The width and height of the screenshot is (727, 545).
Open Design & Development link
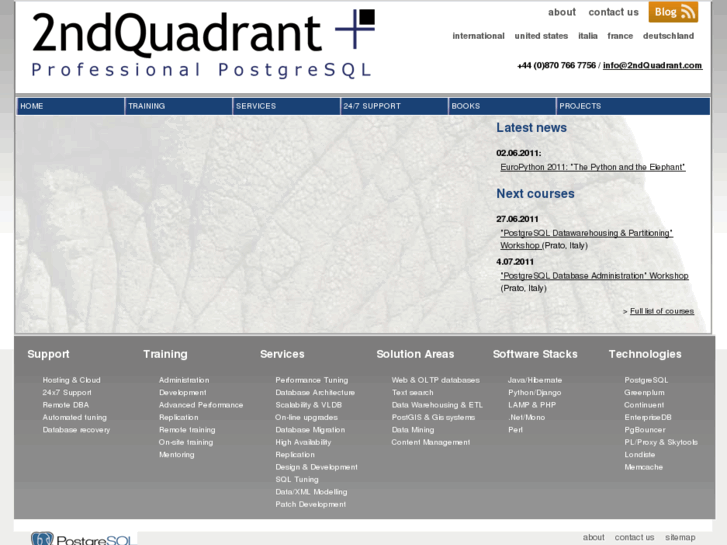[316, 467]
